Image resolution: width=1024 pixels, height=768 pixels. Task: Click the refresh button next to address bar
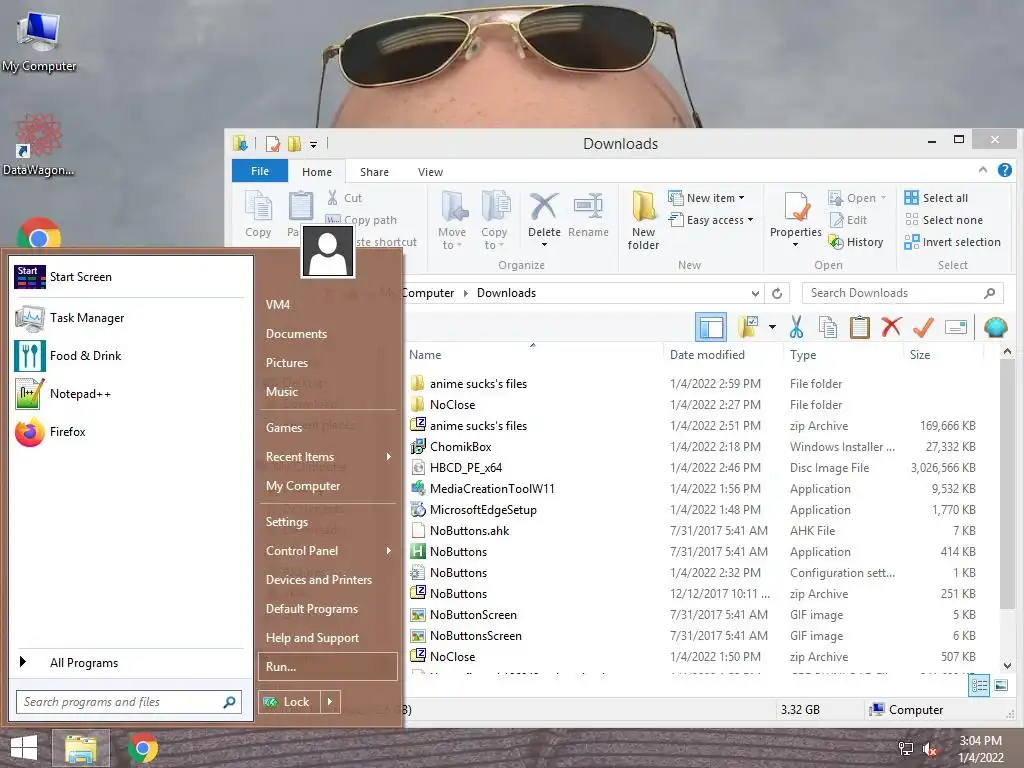pos(777,293)
